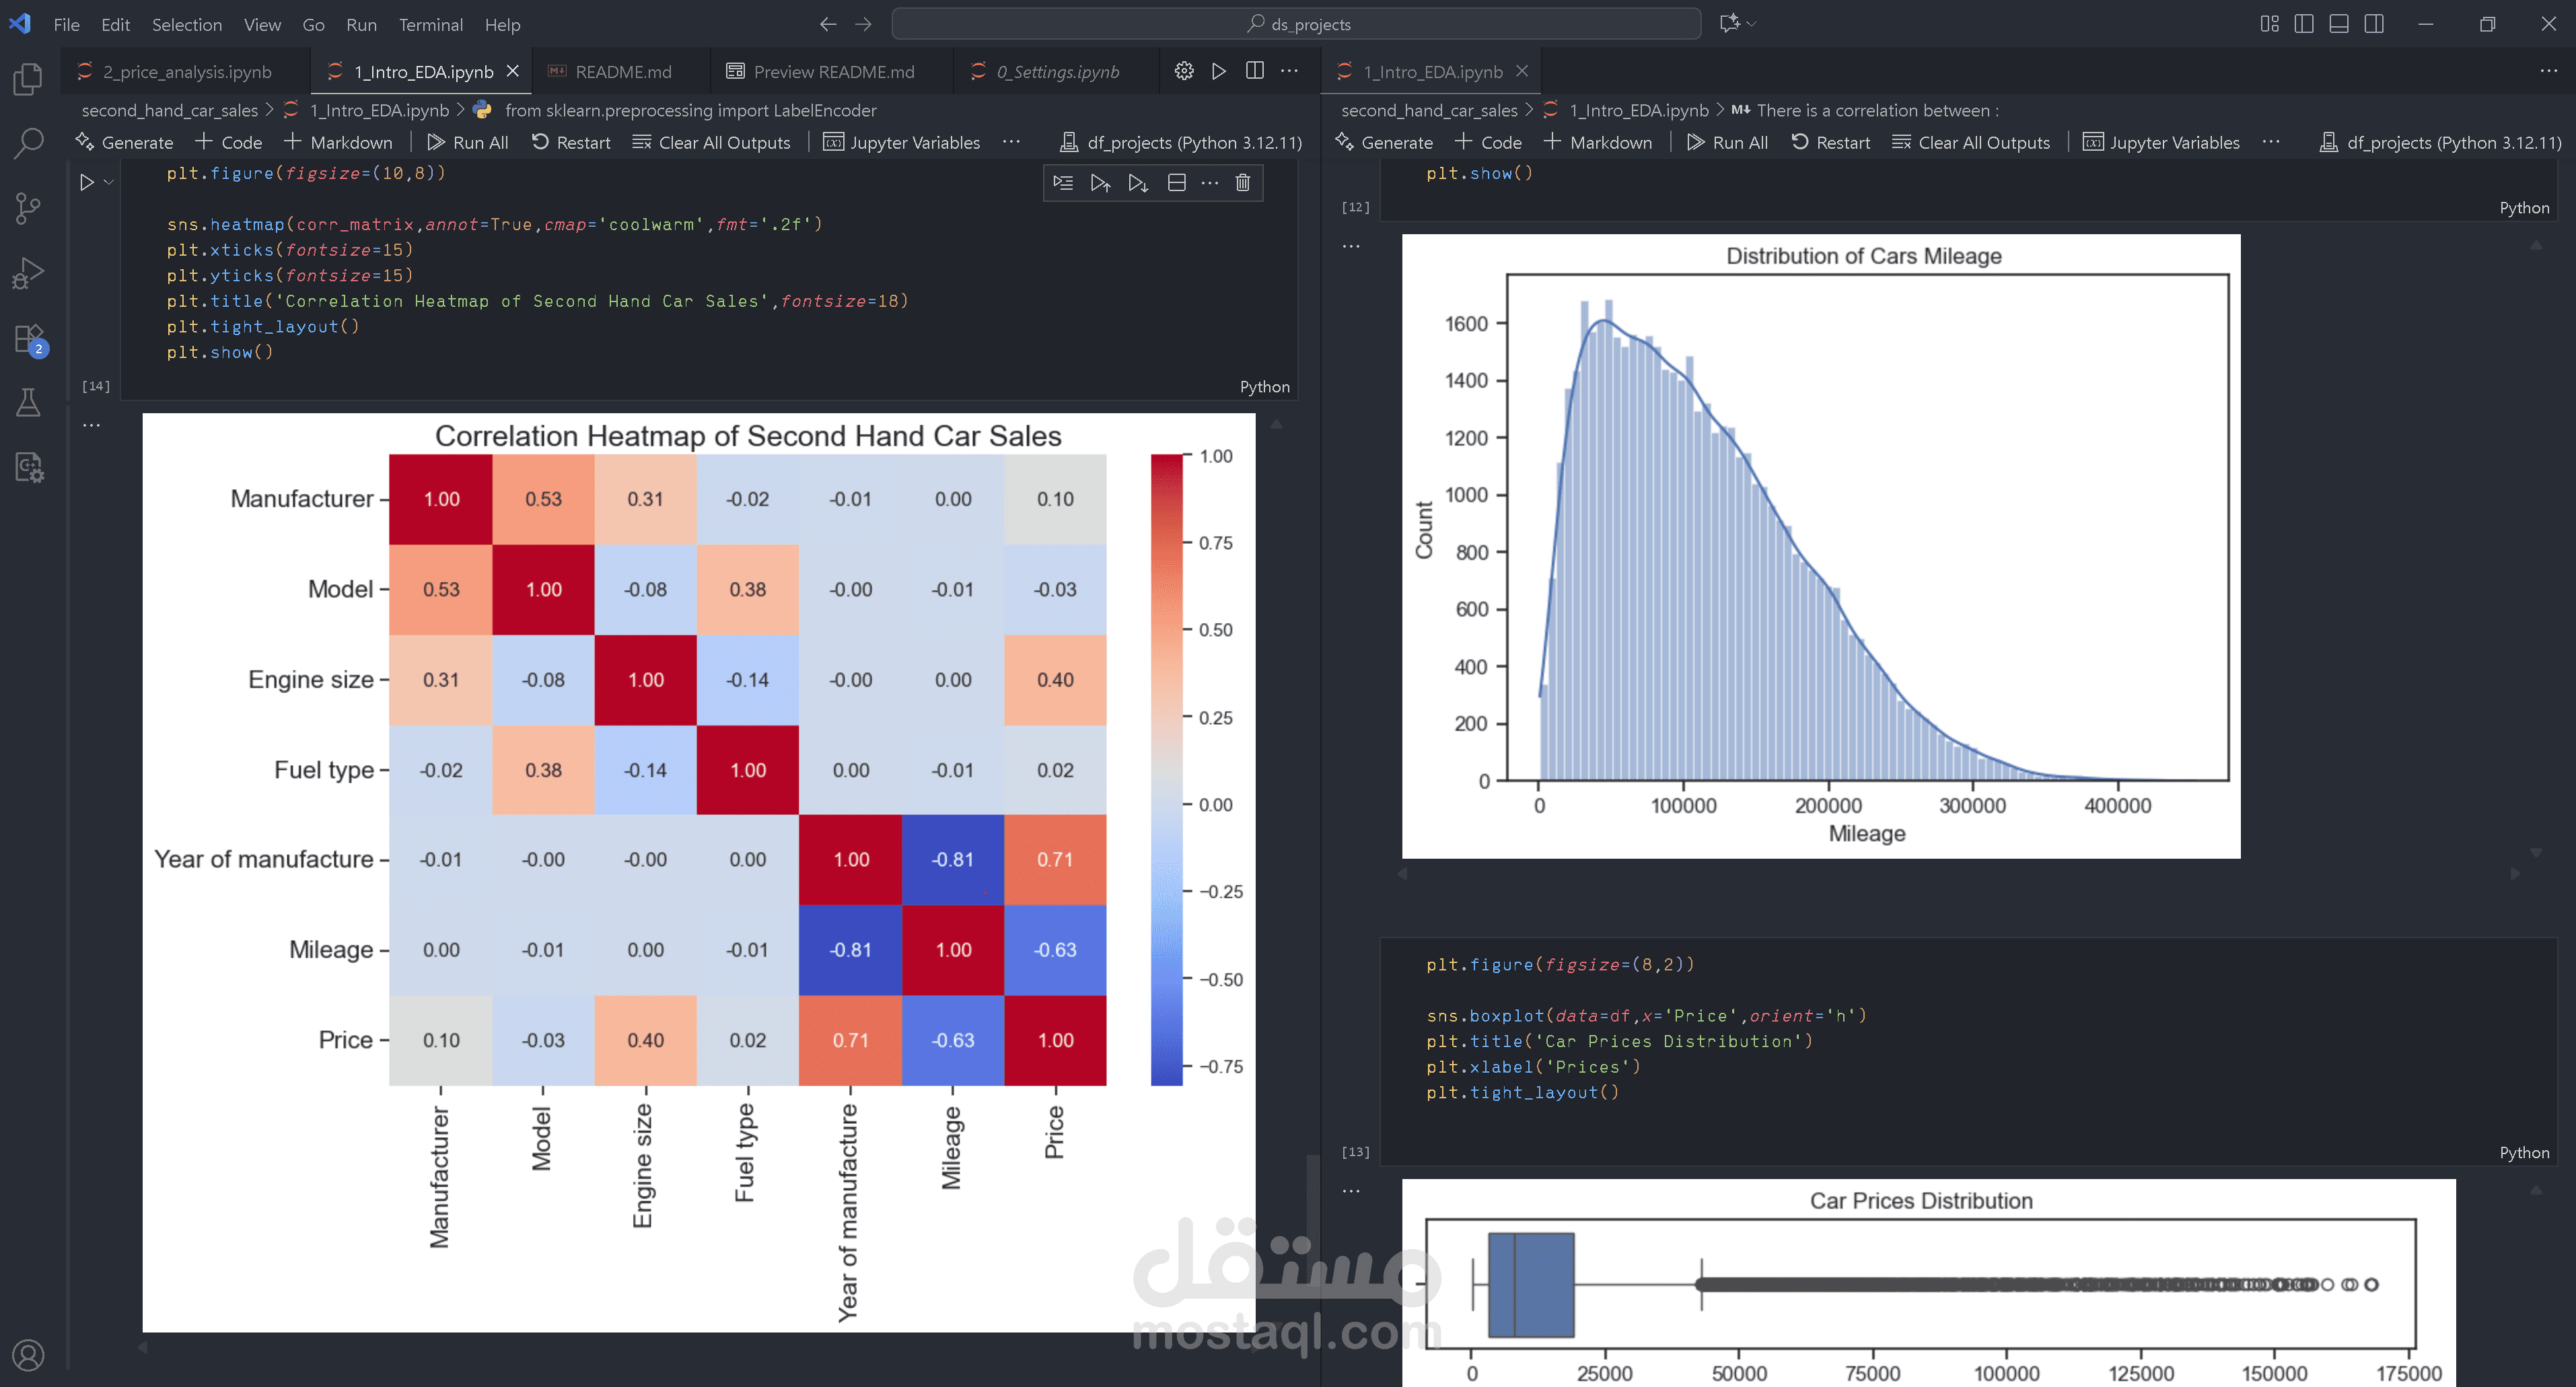Open the Accounts icon at bottom left
This screenshot has width=2576, height=1387.
click(x=28, y=1355)
